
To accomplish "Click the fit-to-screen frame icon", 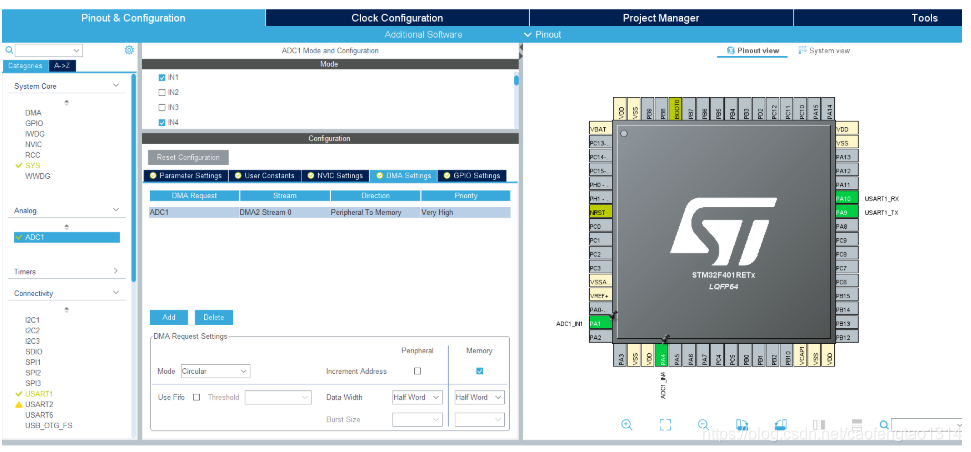I will [665, 425].
